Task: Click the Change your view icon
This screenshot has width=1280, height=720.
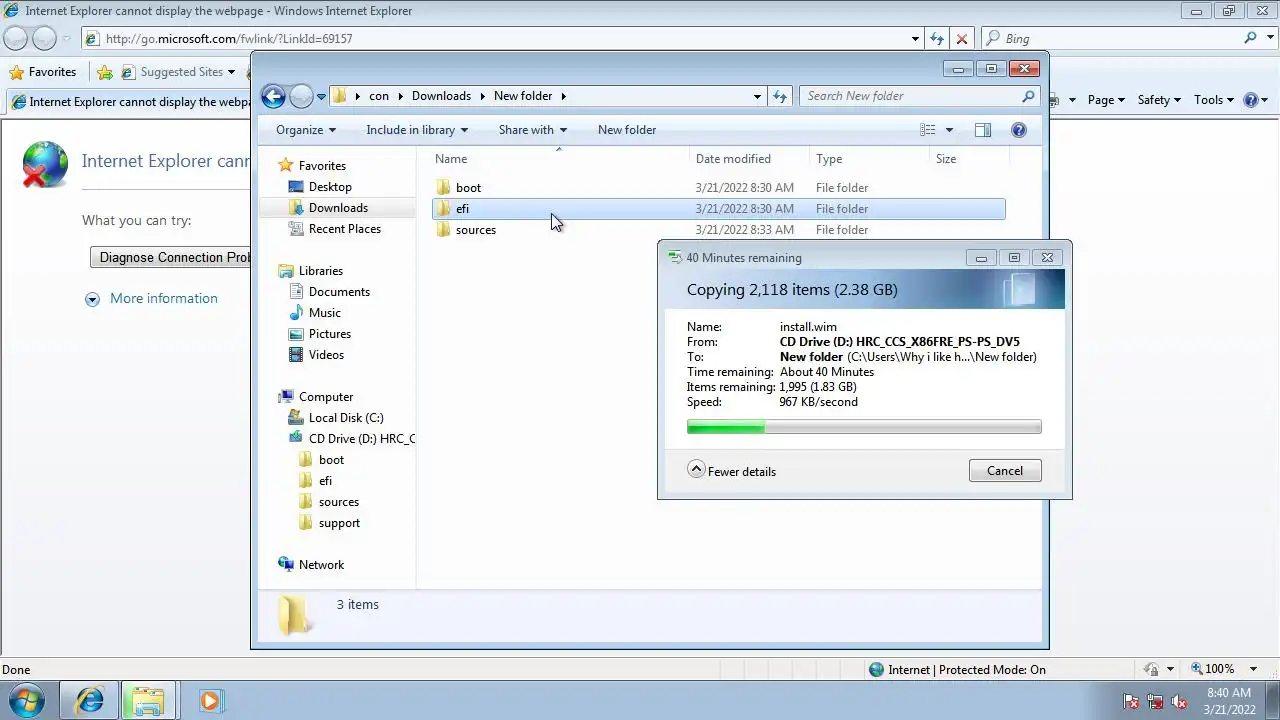Action: click(928, 130)
